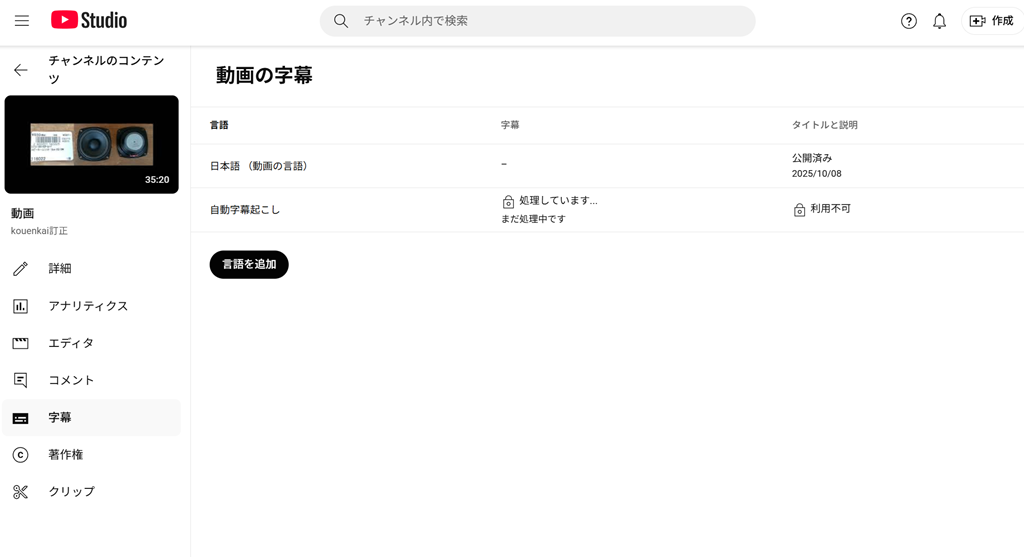Click the コメント speech bubble icon
This screenshot has width=1024, height=557.
(21, 380)
